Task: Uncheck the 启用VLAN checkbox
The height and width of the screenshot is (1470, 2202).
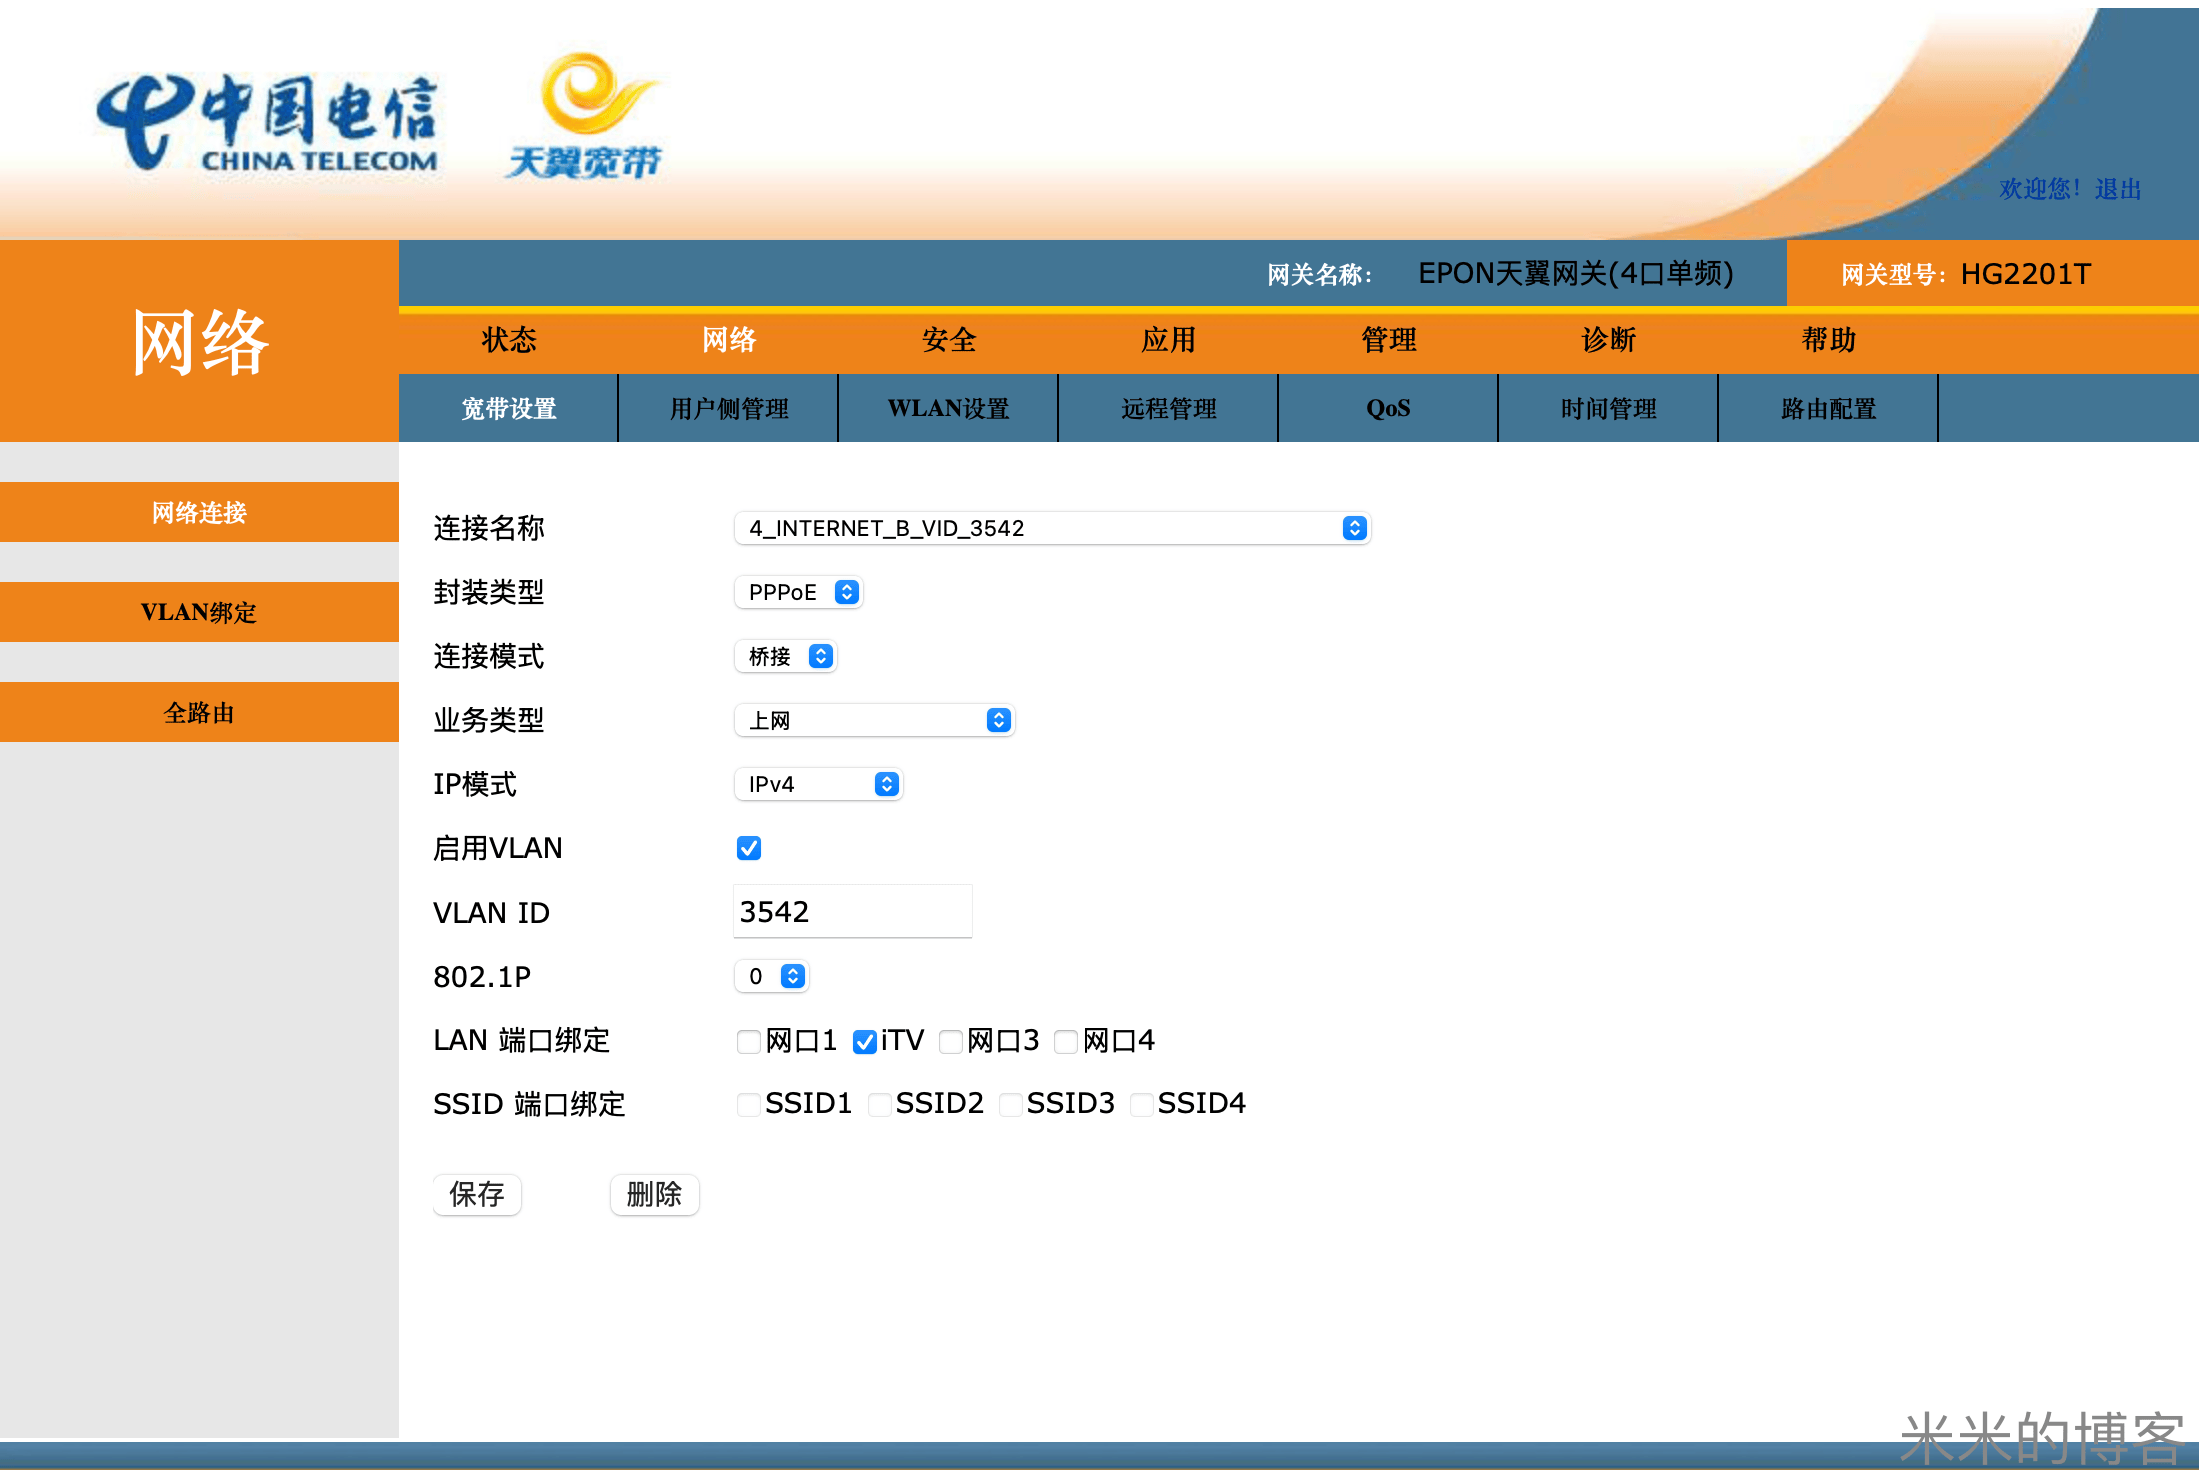Action: click(749, 847)
